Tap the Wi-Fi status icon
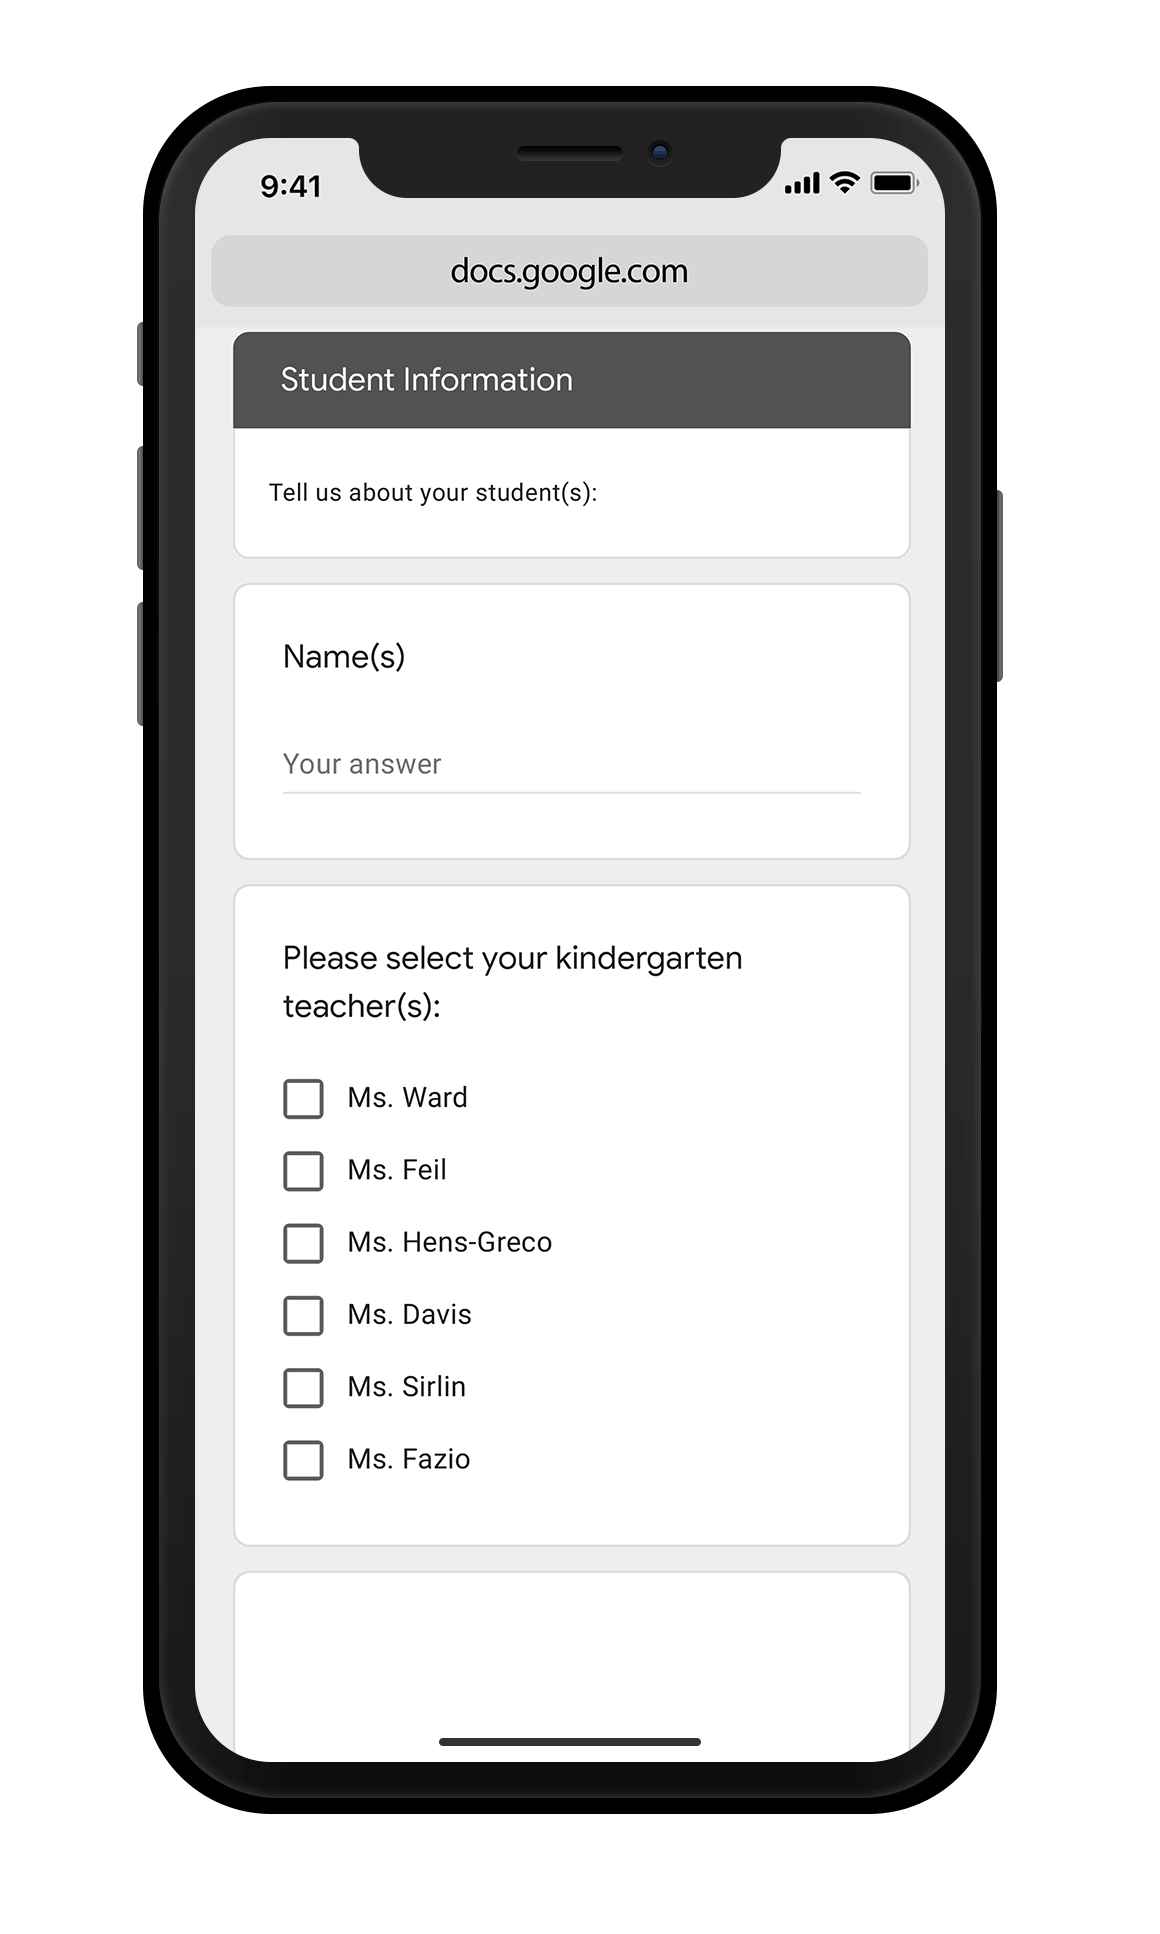Viewport: 1160px width, 1934px height. pos(845,182)
